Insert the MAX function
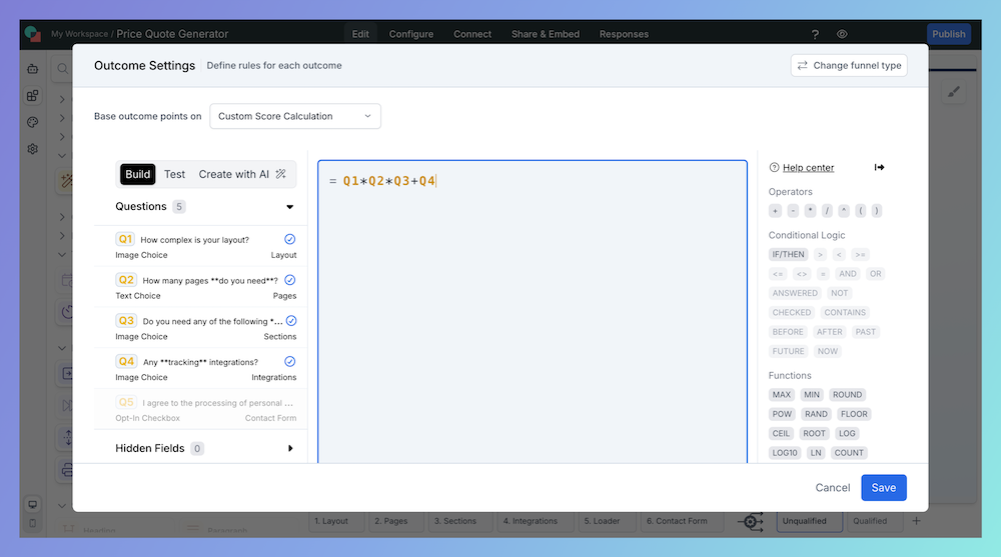The image size is (1001, 557). click(781, 395)
